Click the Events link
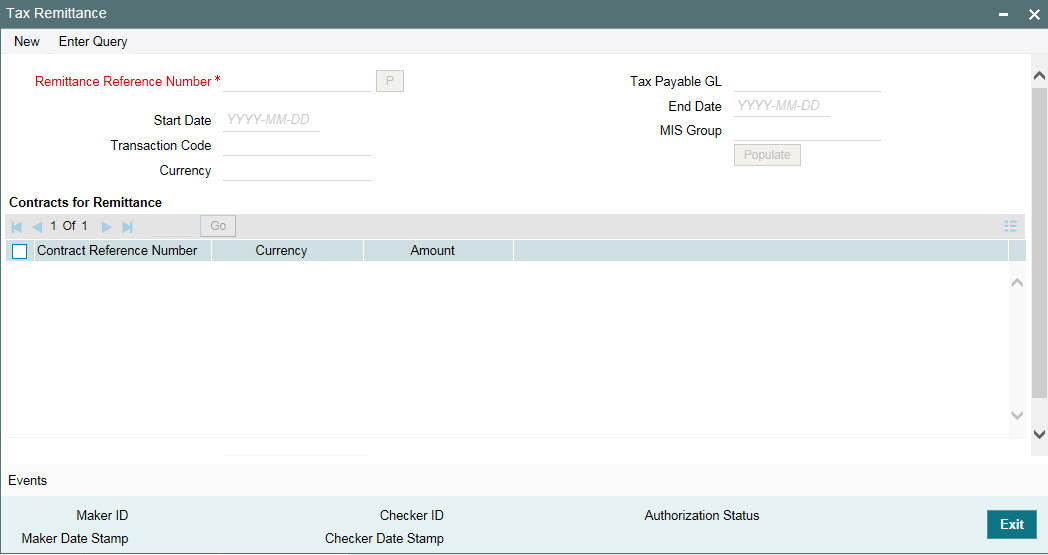The width and height of the screenshot is (1048, 555). (x=27, y=480)
